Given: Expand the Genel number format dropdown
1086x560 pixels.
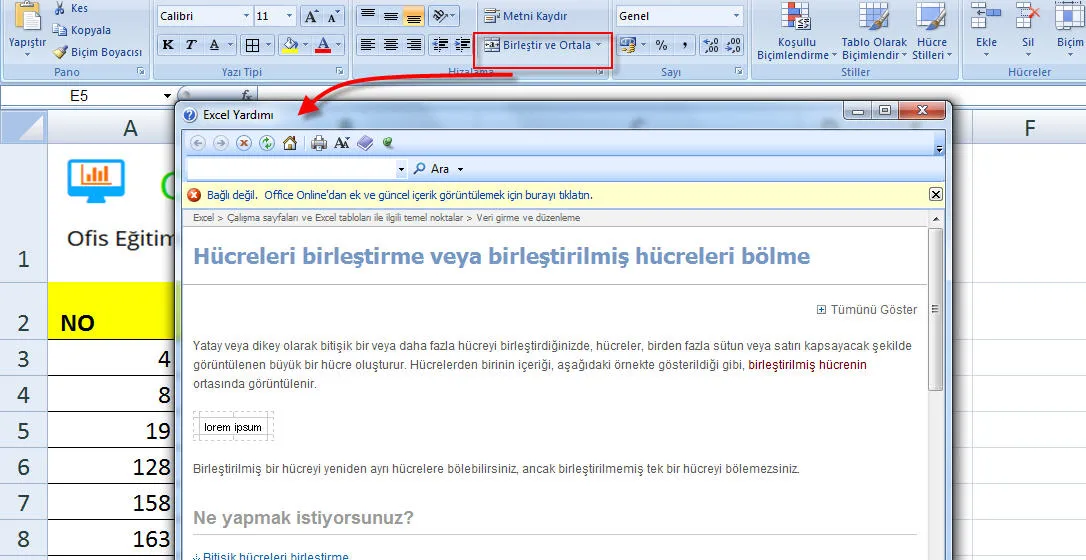Looking at the screenshot, I should (737, 16).
